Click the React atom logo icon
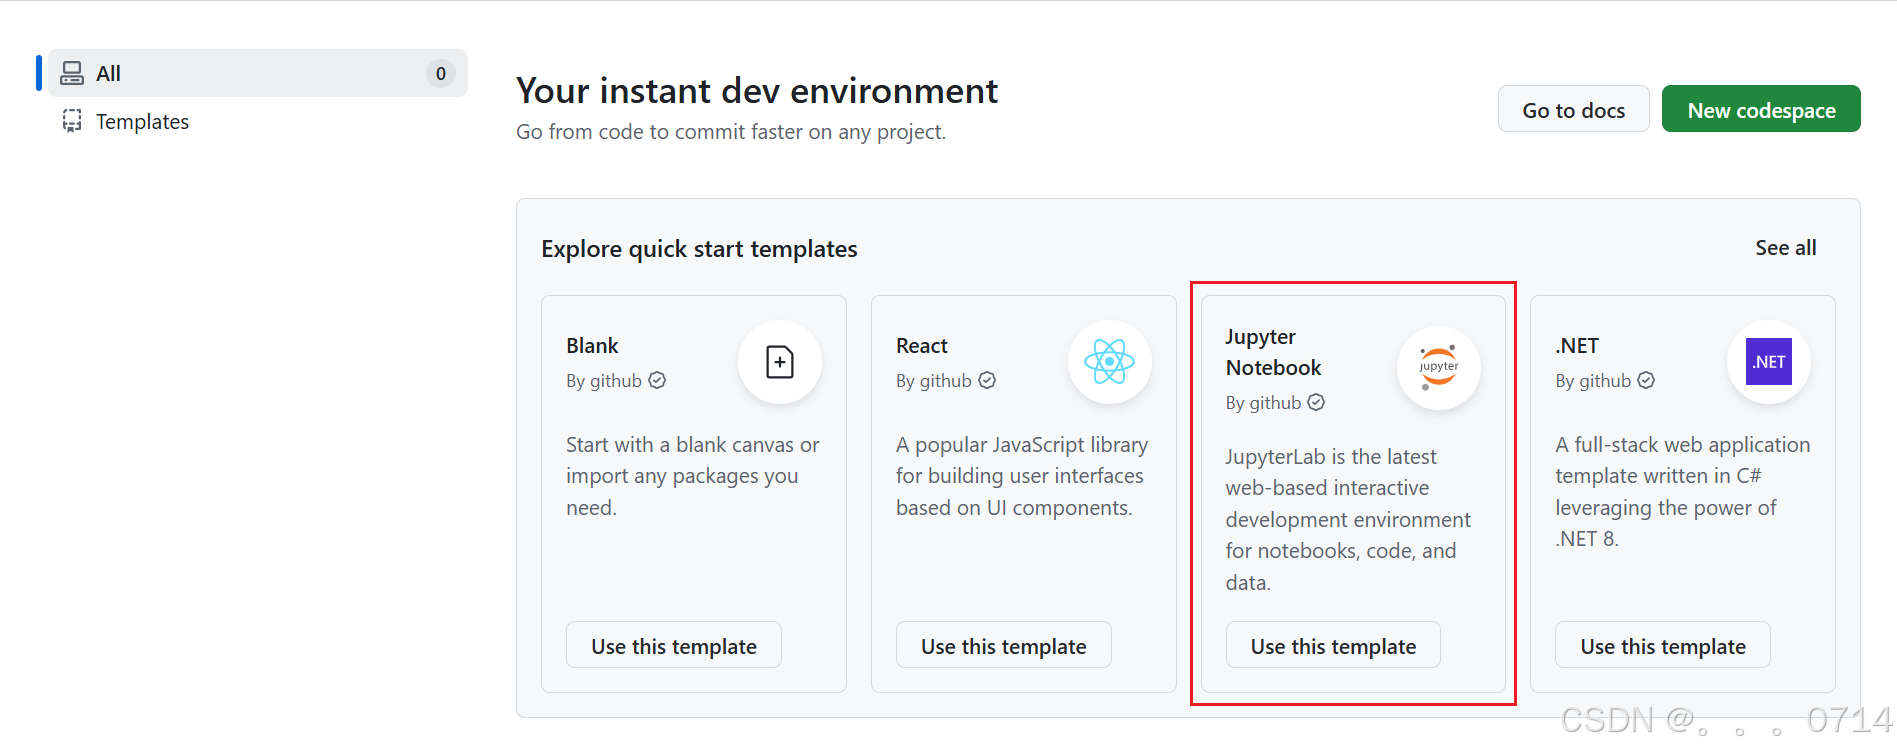Viewport: 1897px width, 752px height. pos(1109,362)
